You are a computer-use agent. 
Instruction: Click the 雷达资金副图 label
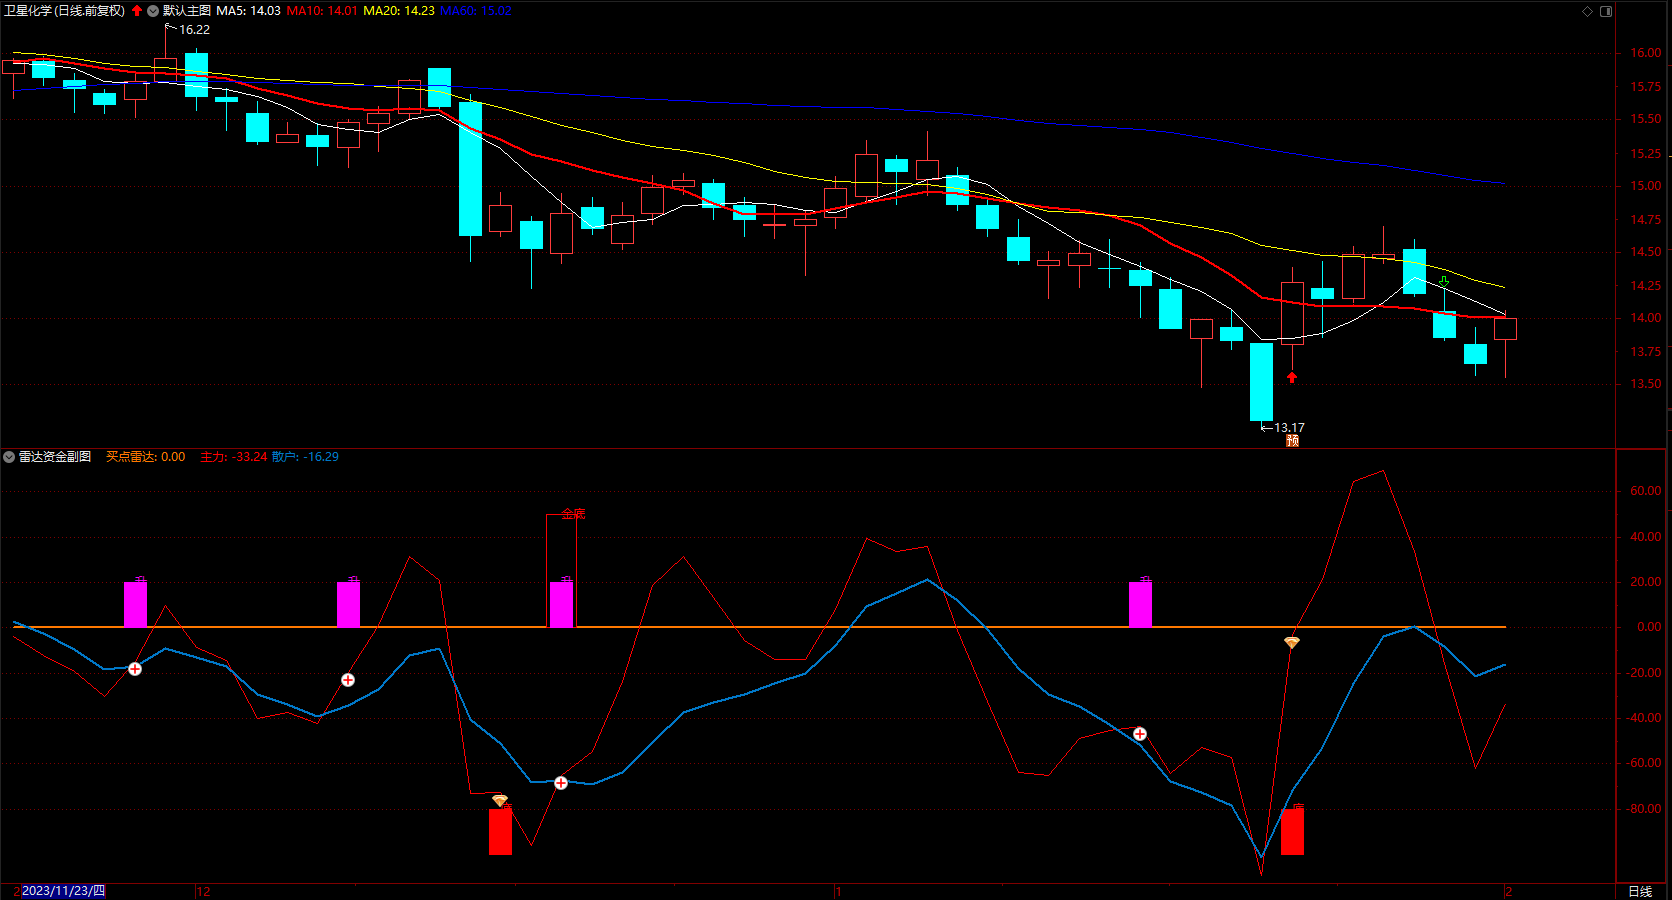click(x=55, y=457)
